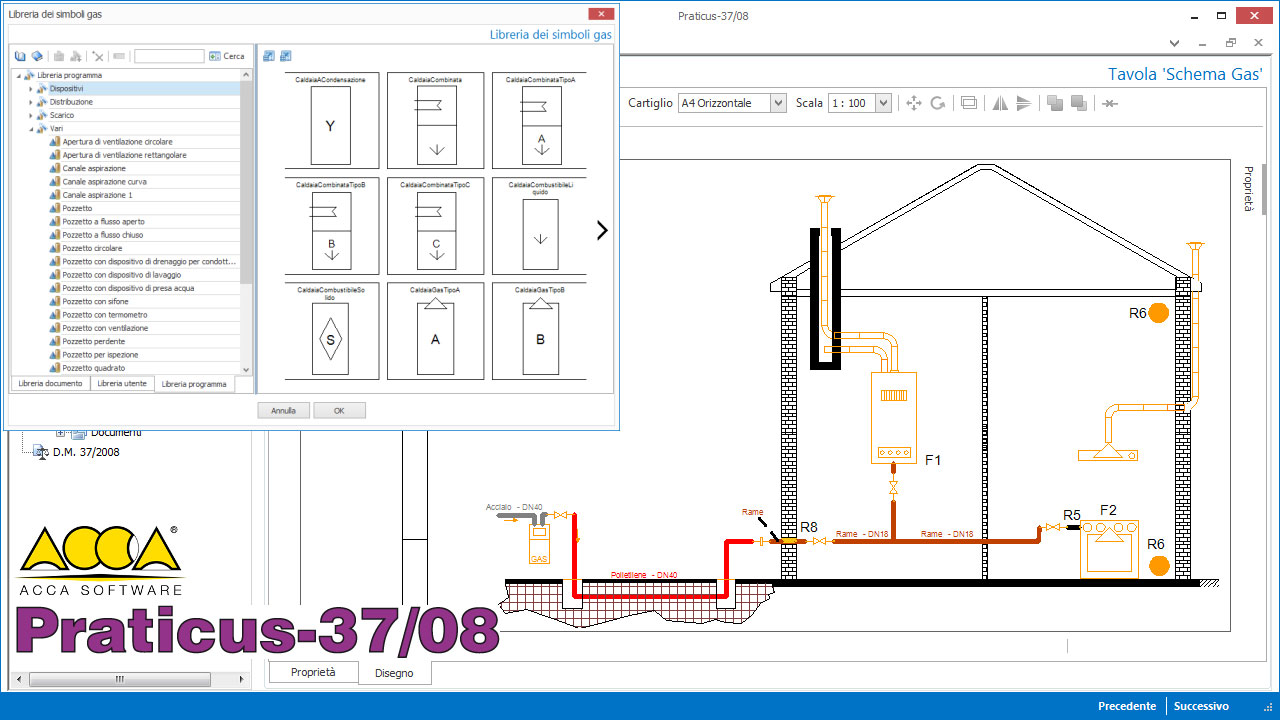Expand the Distribuzione tree node
1280x720 pixels.
tap(31, 102)
